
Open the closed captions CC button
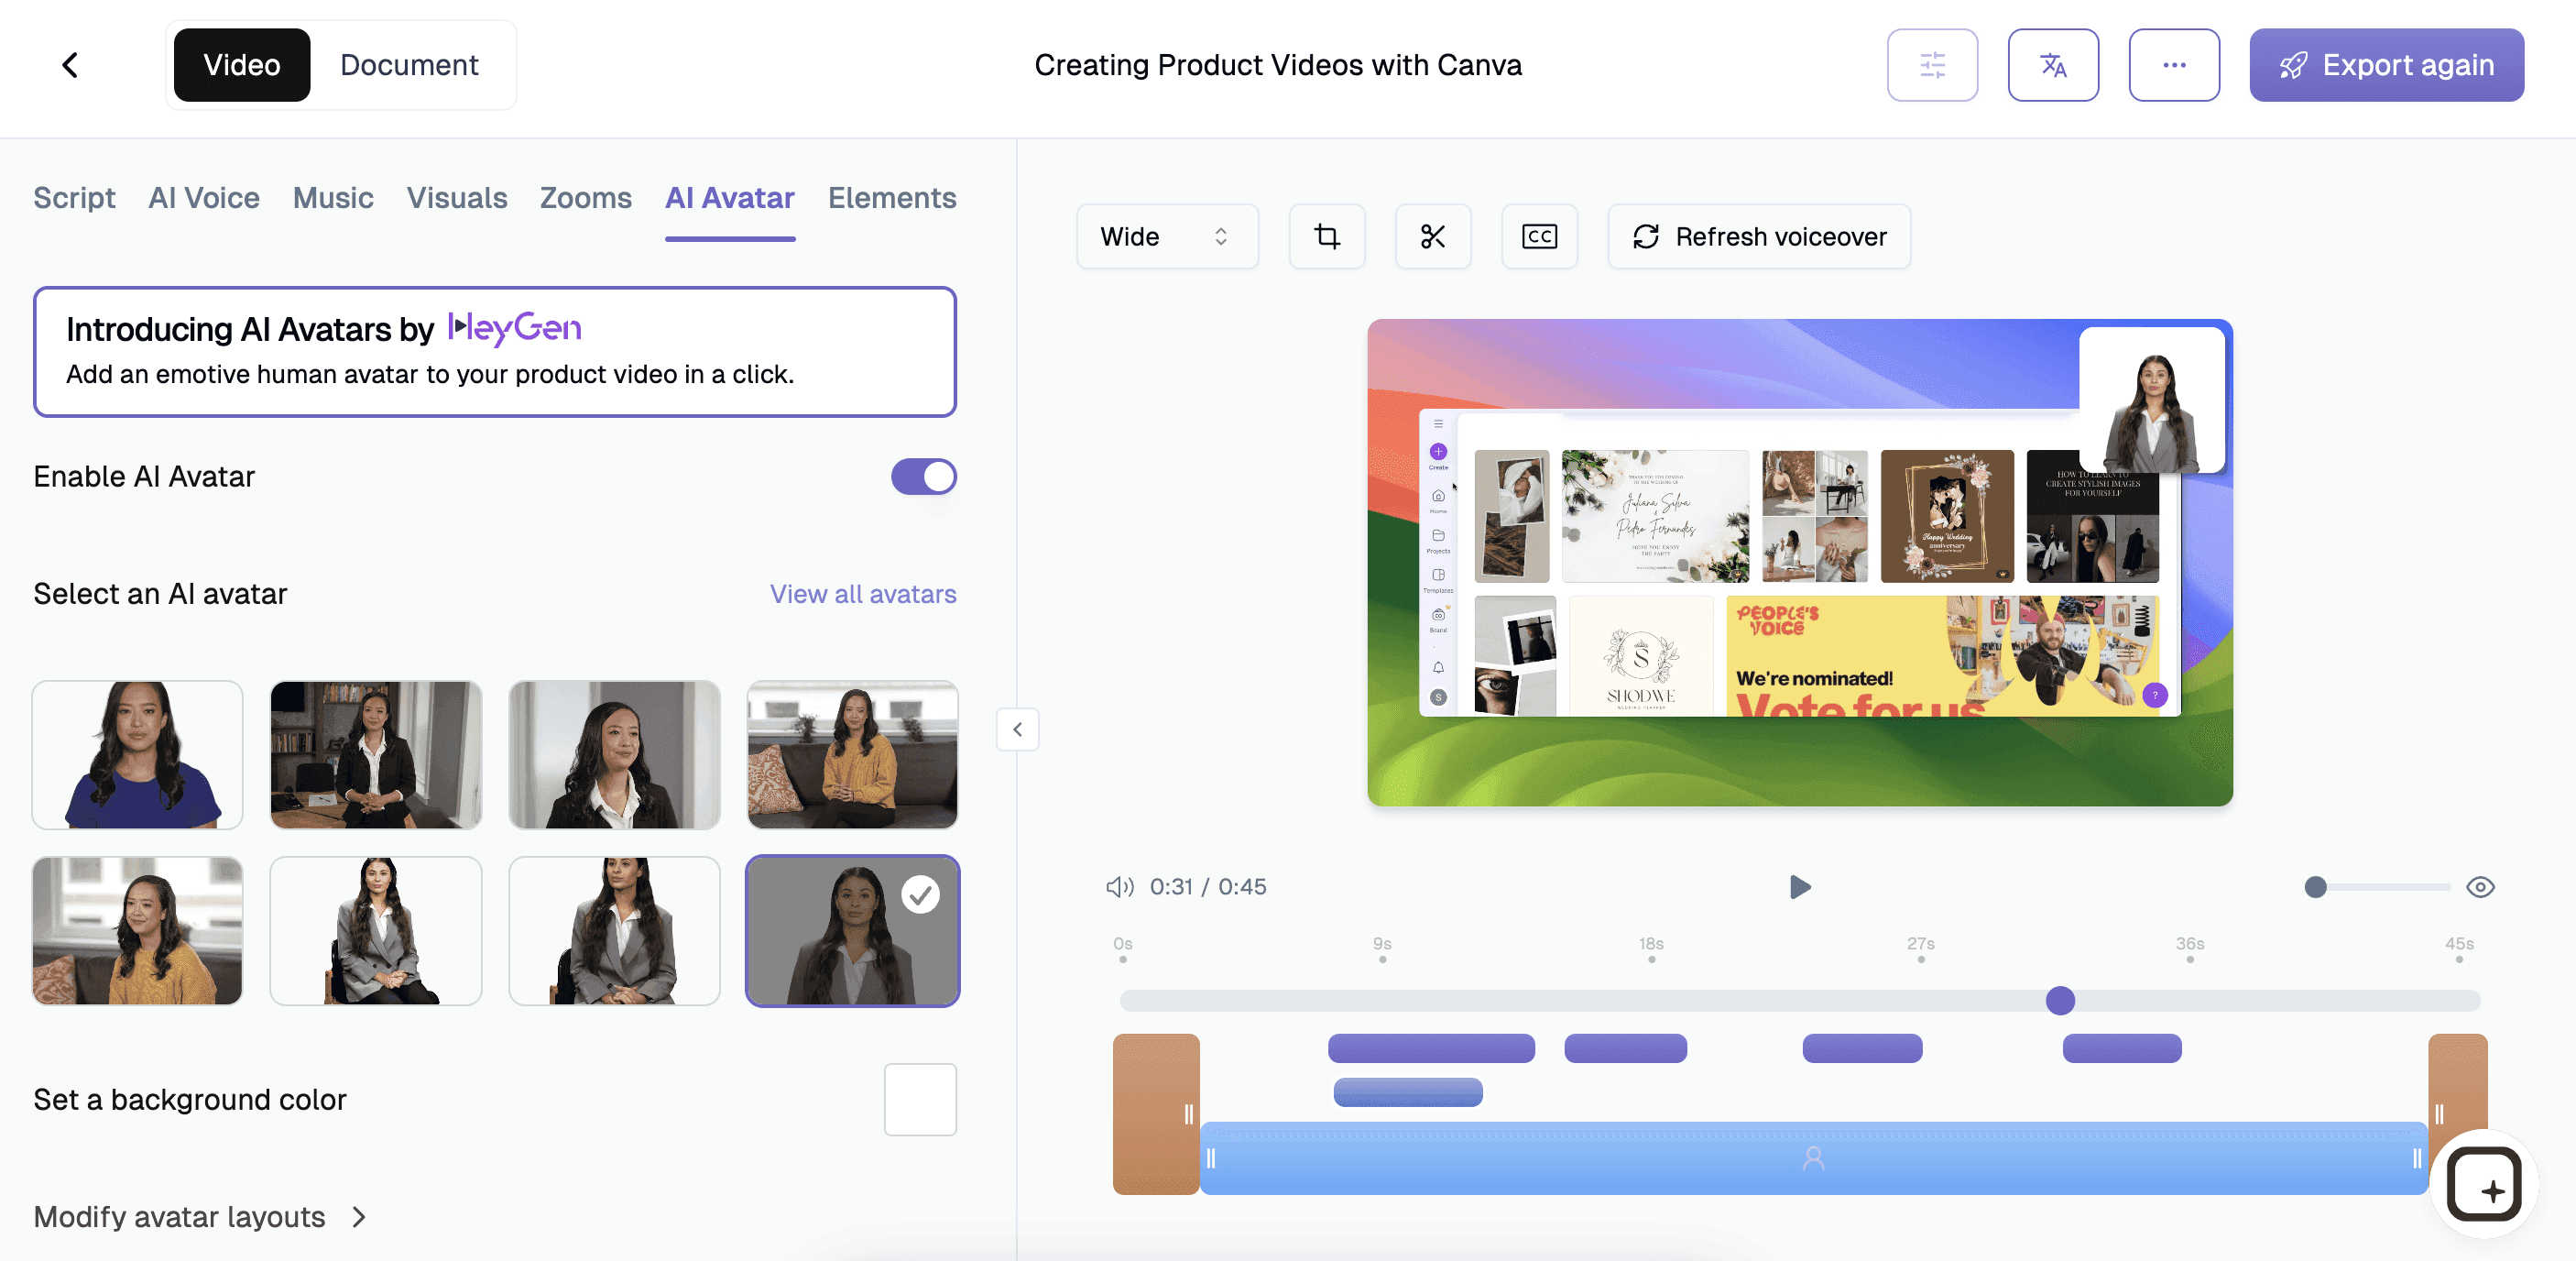click(x=1538, y=237)
